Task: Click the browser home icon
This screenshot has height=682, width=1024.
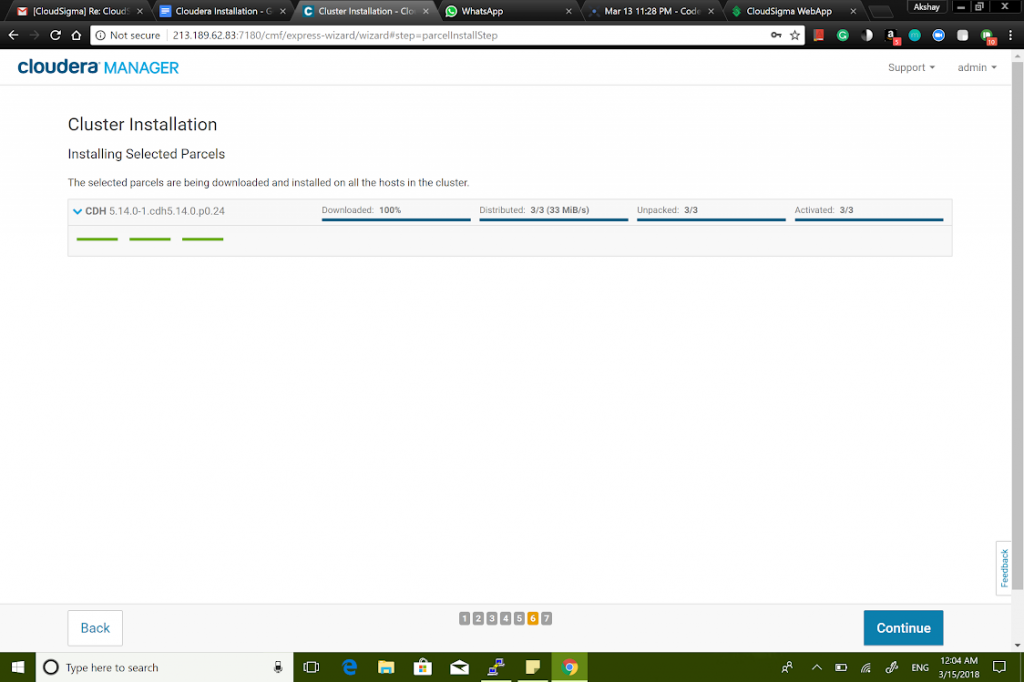Action: coord(75,34)
